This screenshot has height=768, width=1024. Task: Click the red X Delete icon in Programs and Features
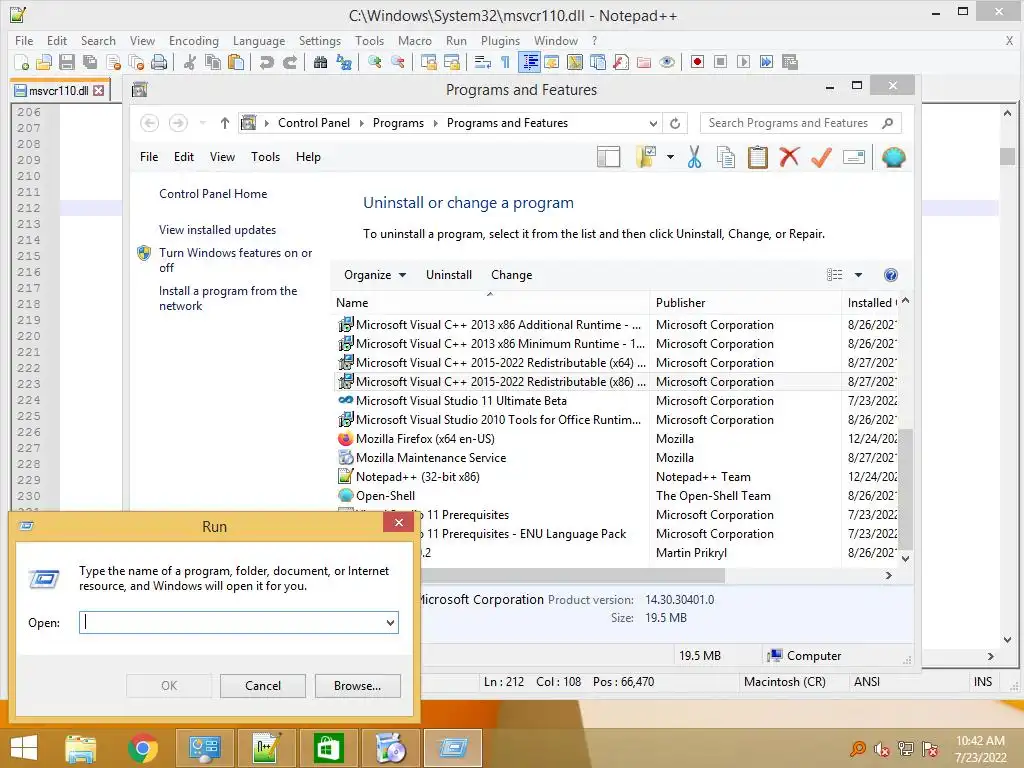click(x=789, y=157)
